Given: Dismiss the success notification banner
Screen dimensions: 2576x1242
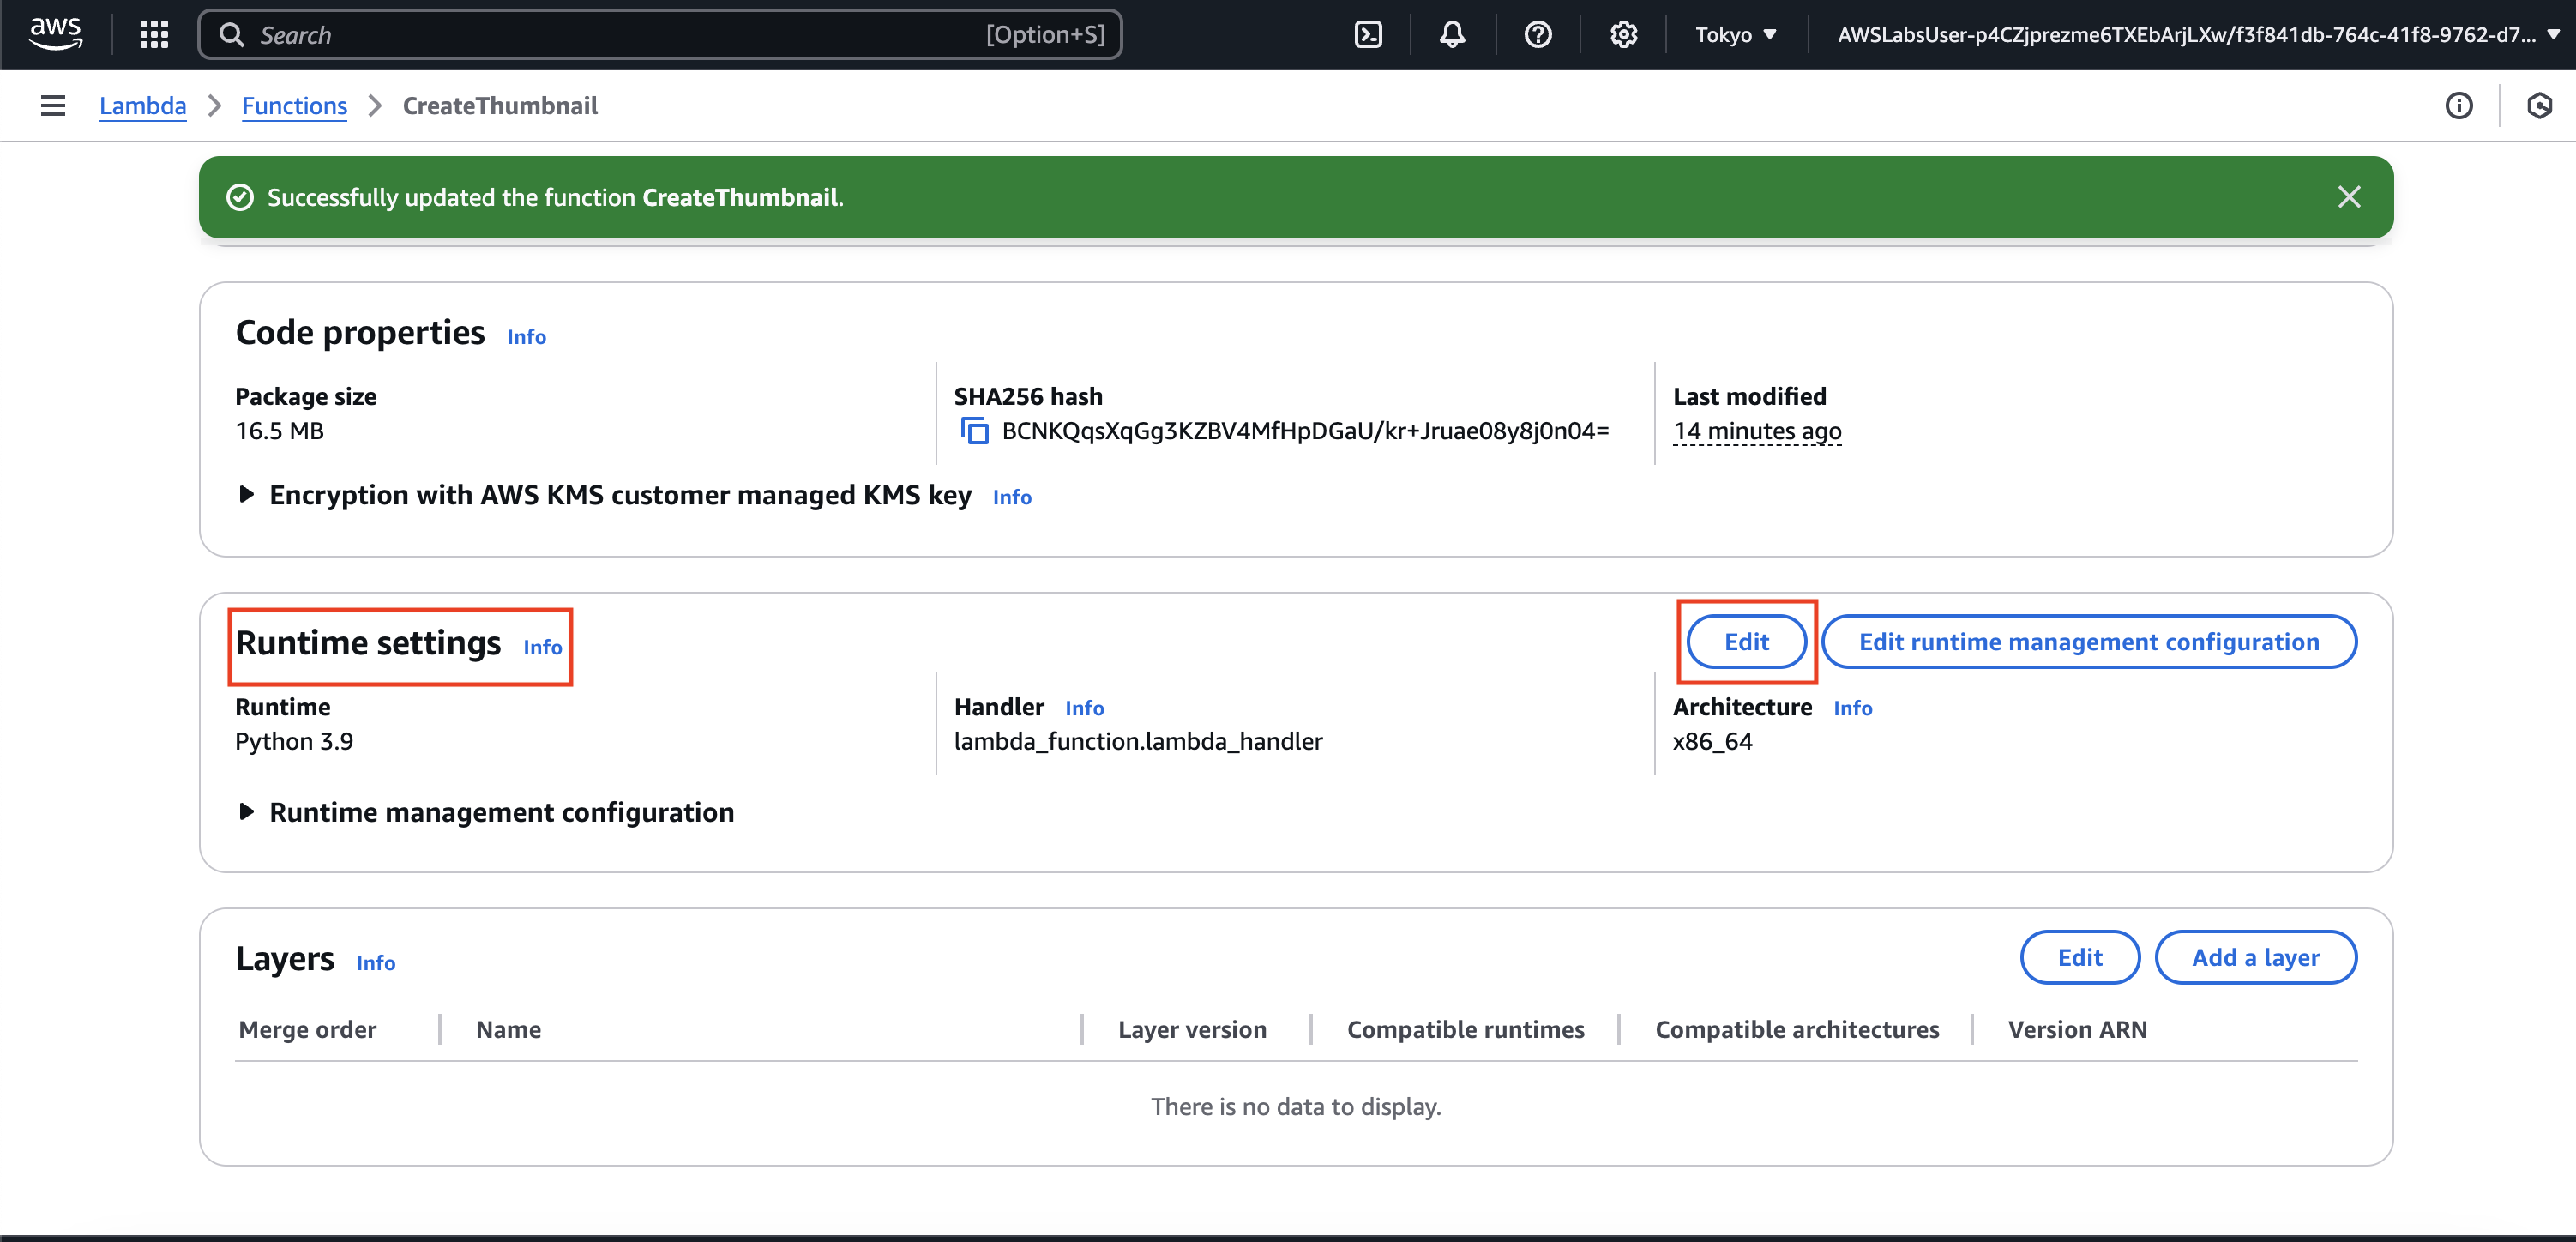Looking at the screenshot, I should pos(2349,197).
